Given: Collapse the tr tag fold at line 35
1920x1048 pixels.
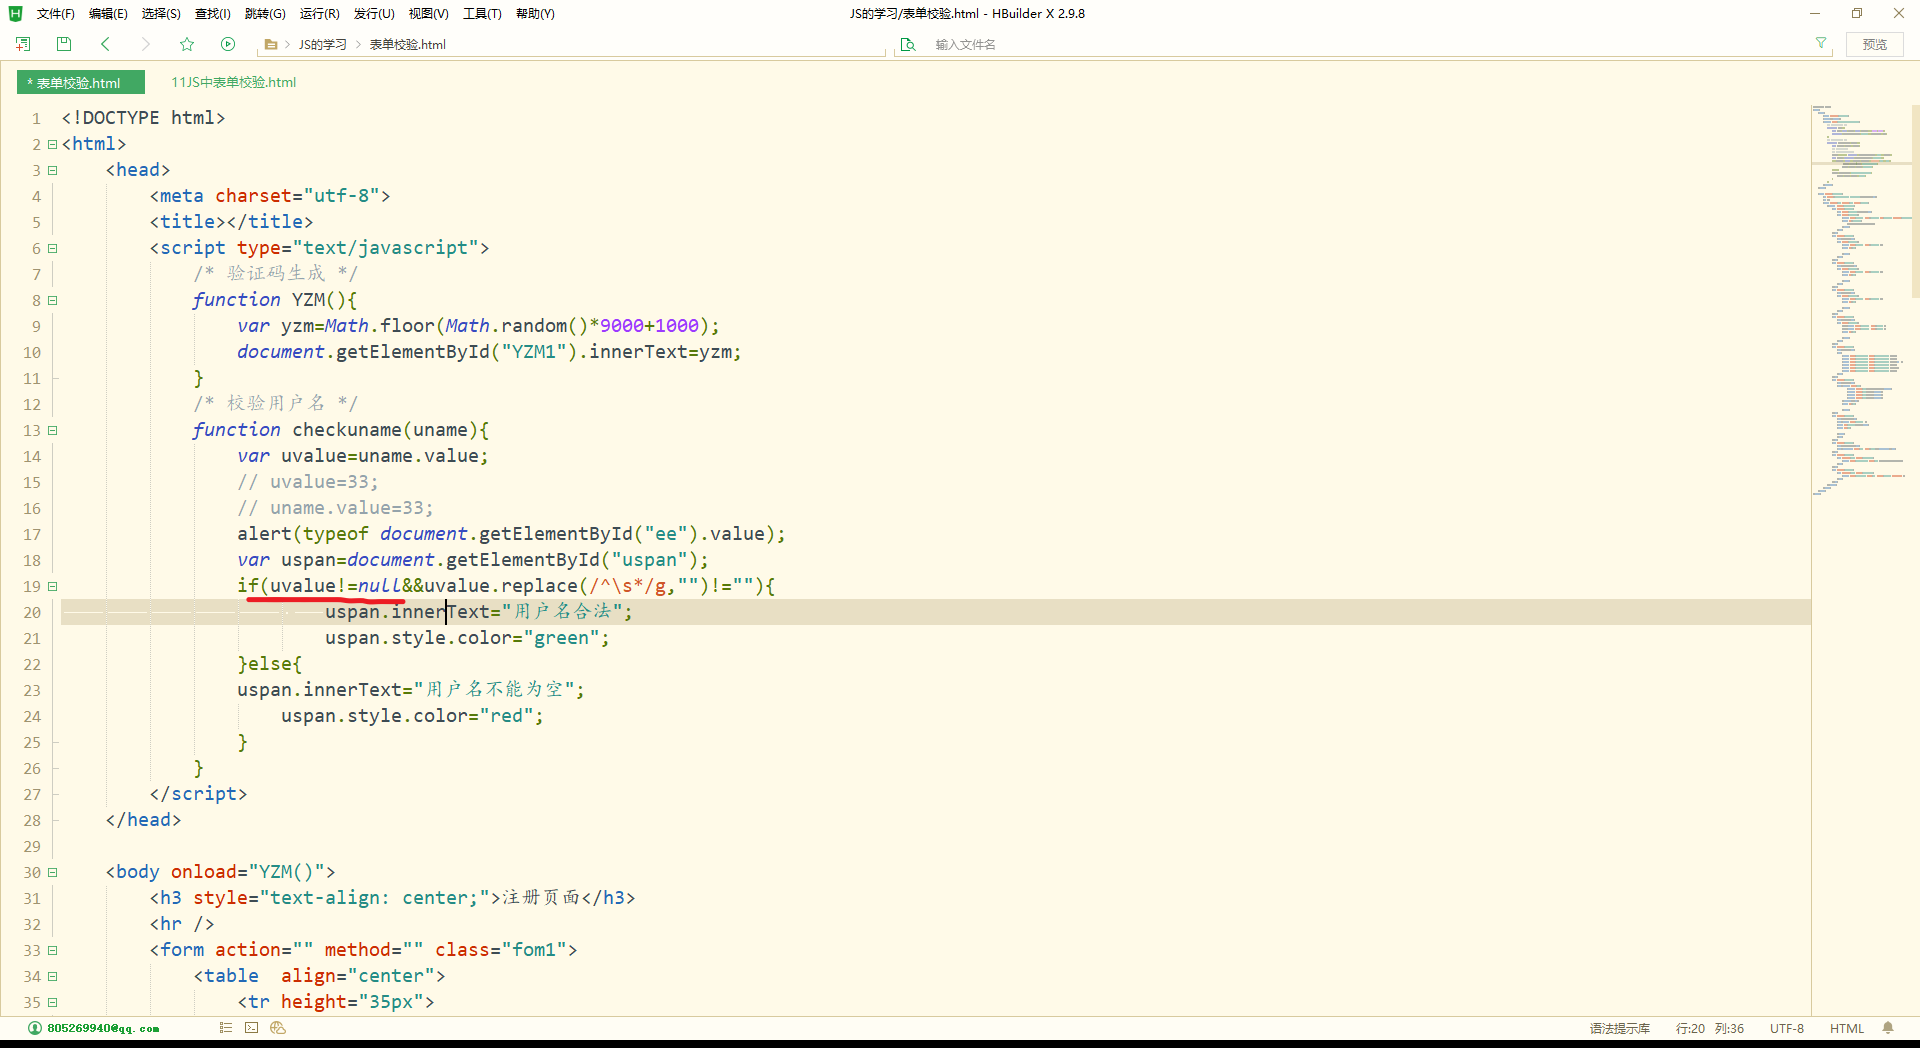Looking at the screenshot, I should [x=52, y=1002].
